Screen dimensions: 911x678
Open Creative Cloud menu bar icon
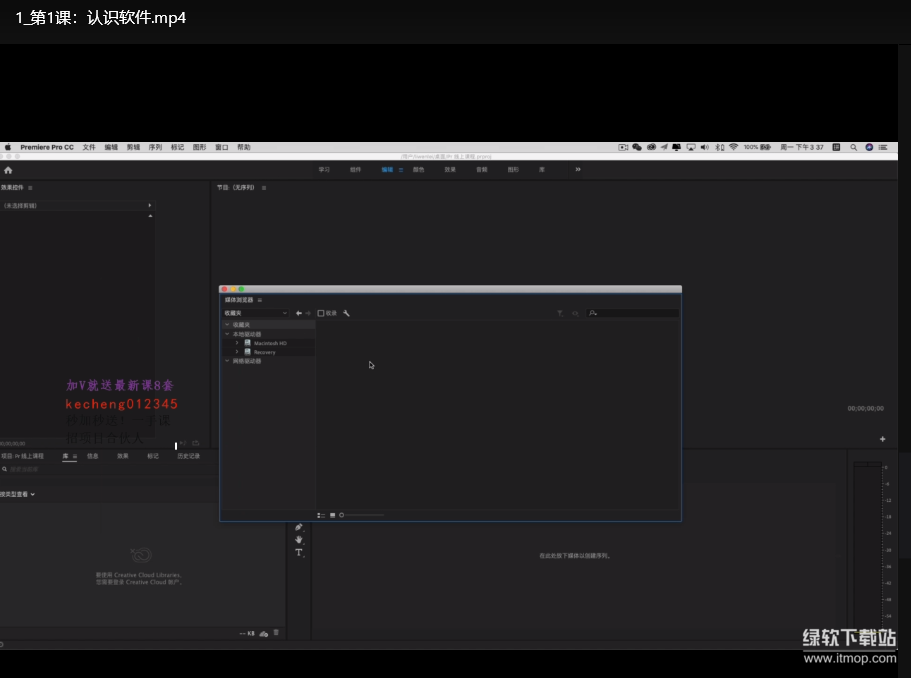click(651, 148)
